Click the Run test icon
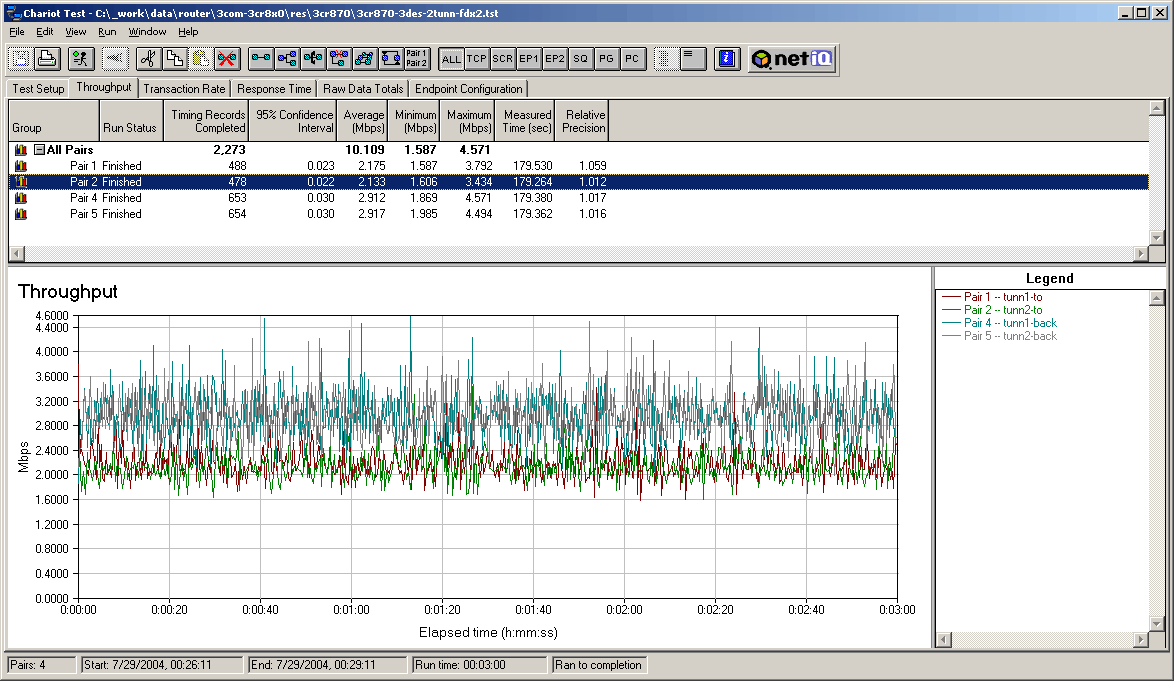The width and height of the screenshot is (1174, 681). 82,59
